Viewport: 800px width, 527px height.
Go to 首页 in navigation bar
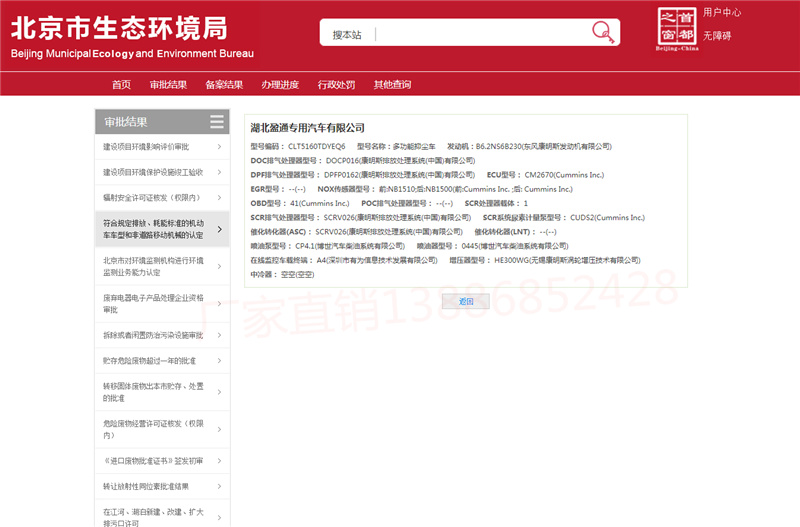point(121,84)
